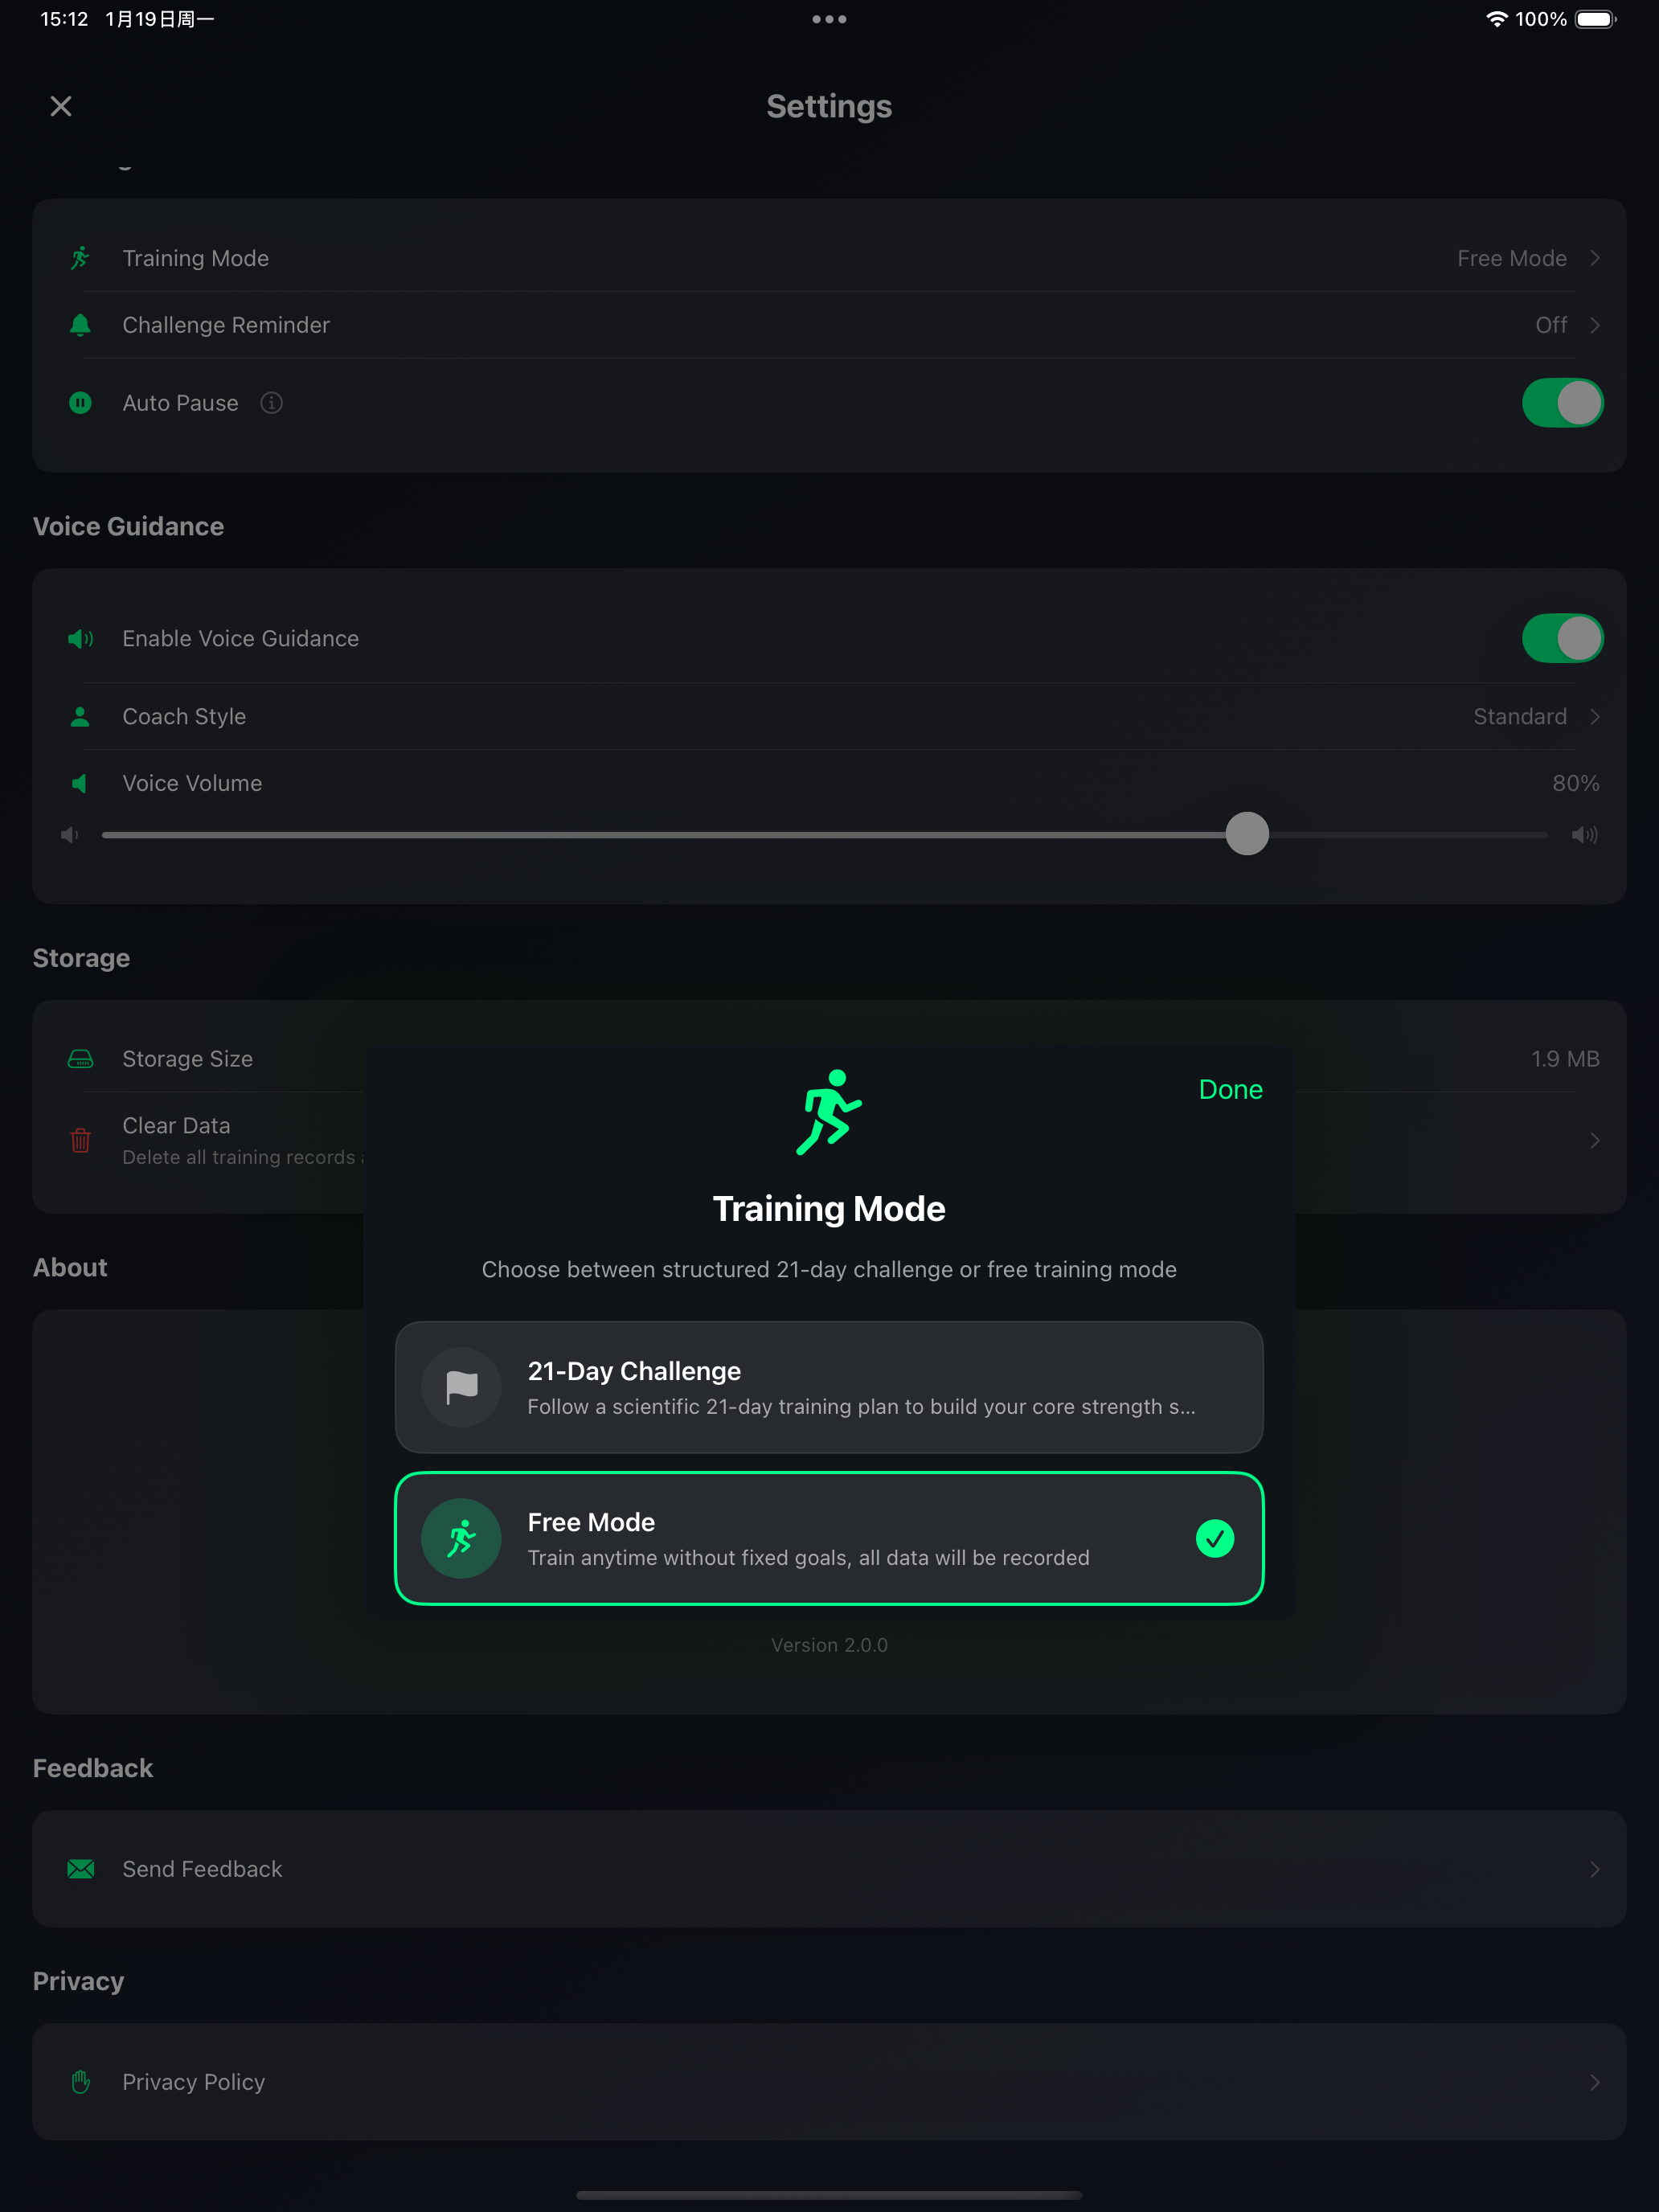Click the running figure icon next to Training Mode
The width and height of the screenshot is (1659, 2212).
click(x=80, y=257)
